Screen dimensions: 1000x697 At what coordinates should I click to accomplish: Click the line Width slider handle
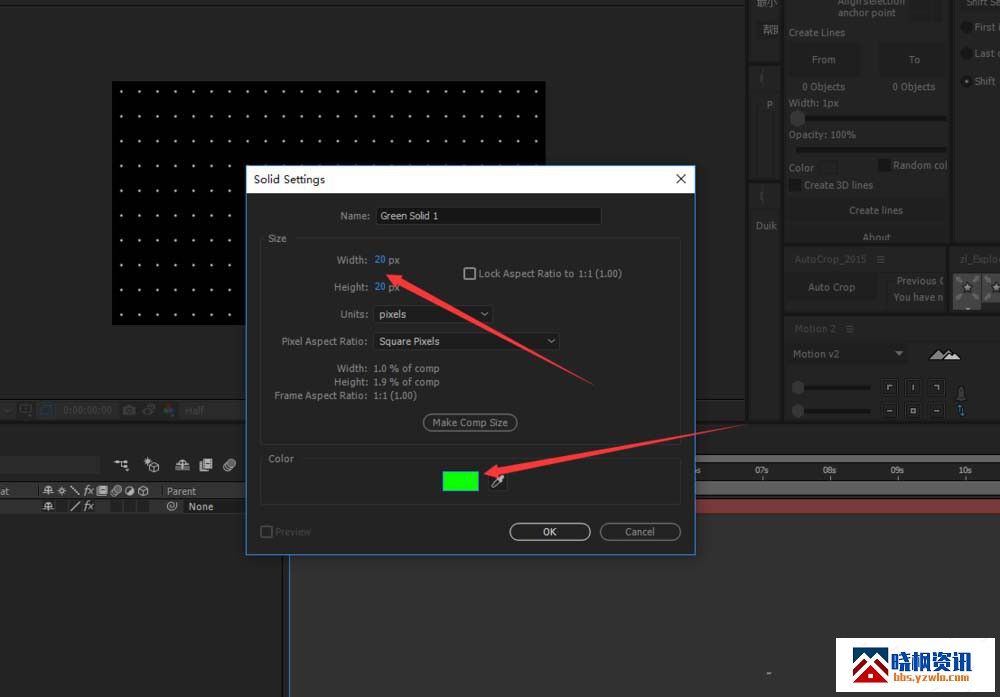point(797,119)
